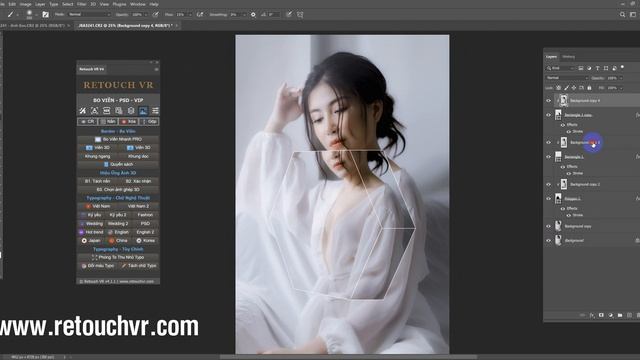Open the layer Fill dropdown arrow

tap(621, 88)
